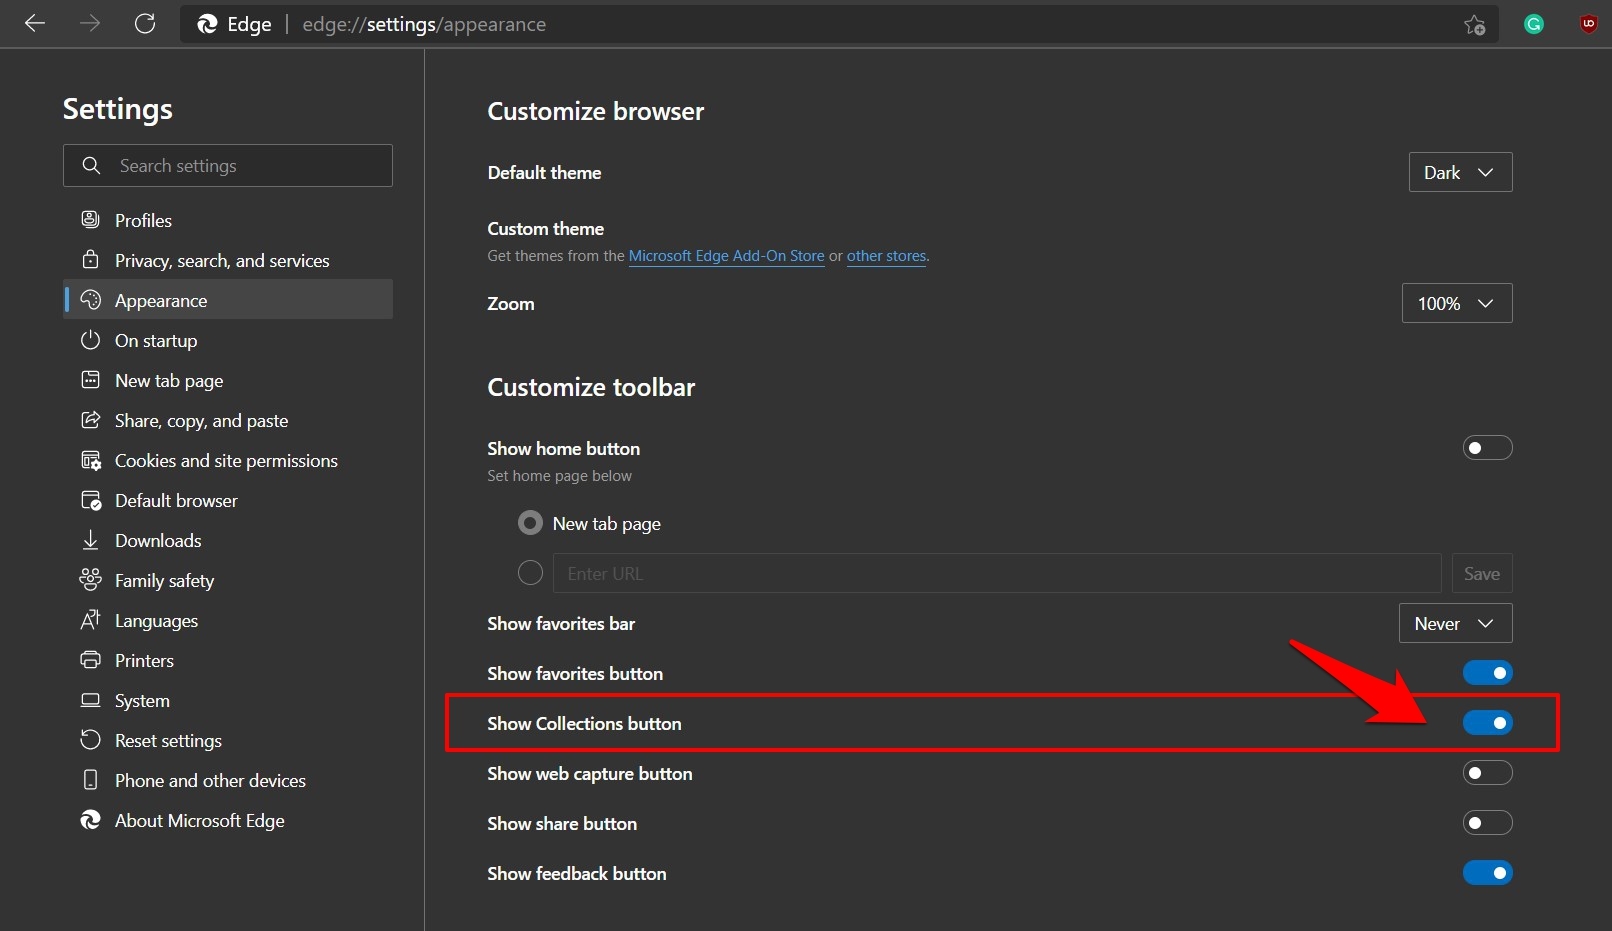Click the Cookies and site permissions icon

90,460
